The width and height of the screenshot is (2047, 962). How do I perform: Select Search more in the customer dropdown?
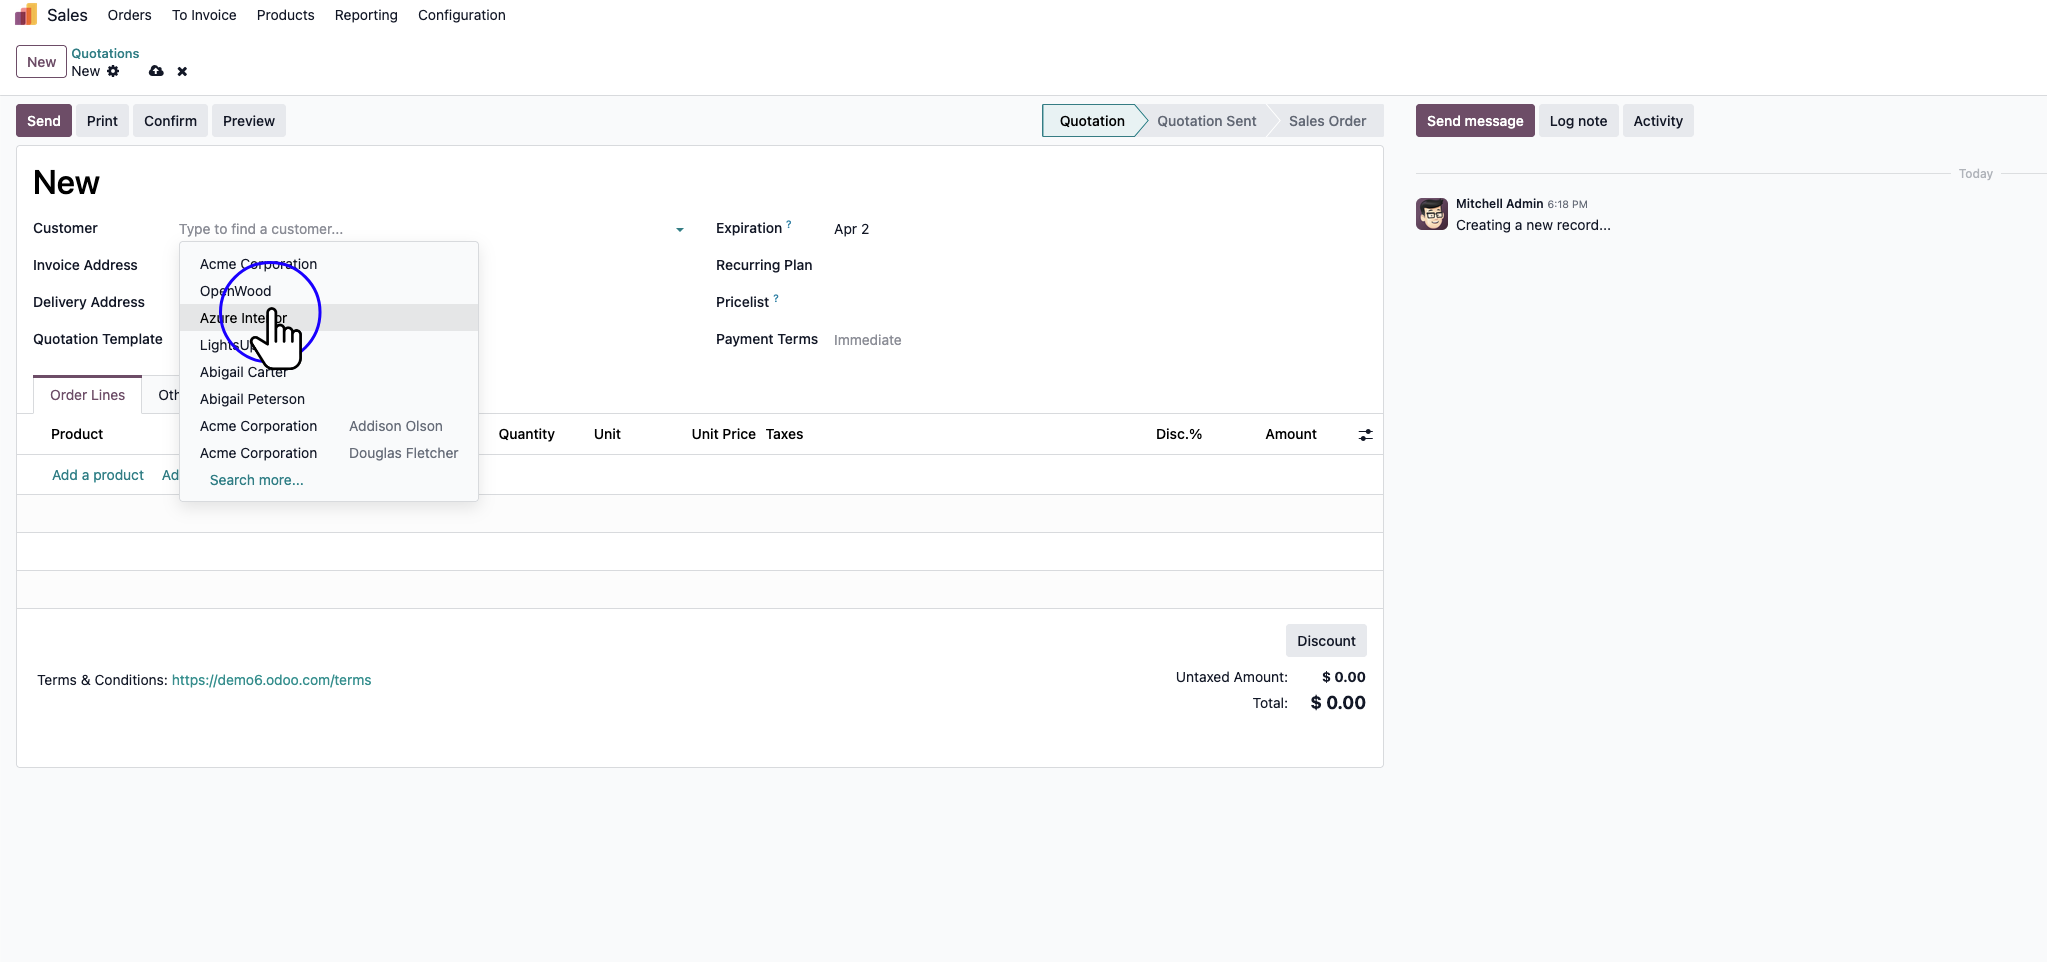(256, 480)
